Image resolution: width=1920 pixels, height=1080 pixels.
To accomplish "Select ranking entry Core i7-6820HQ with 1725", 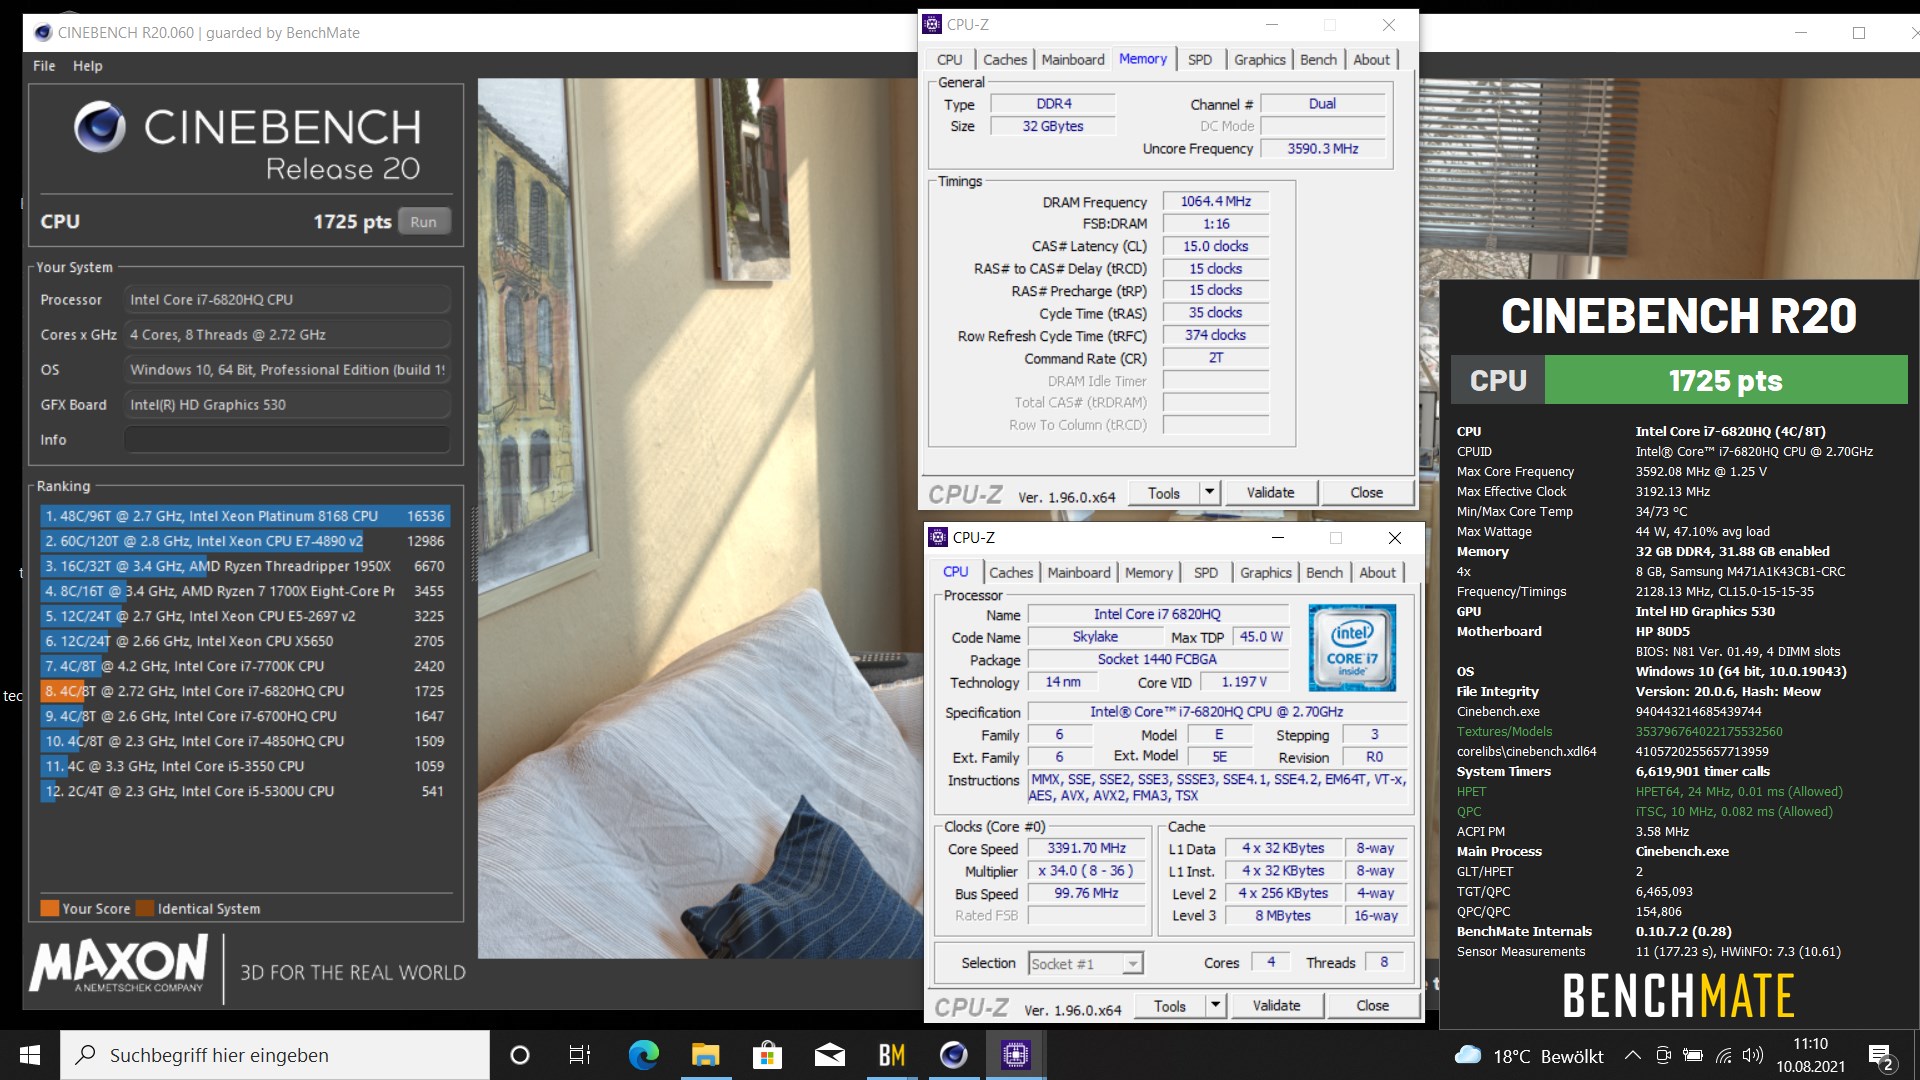I will pyautogui.click(x=244, y=691).
